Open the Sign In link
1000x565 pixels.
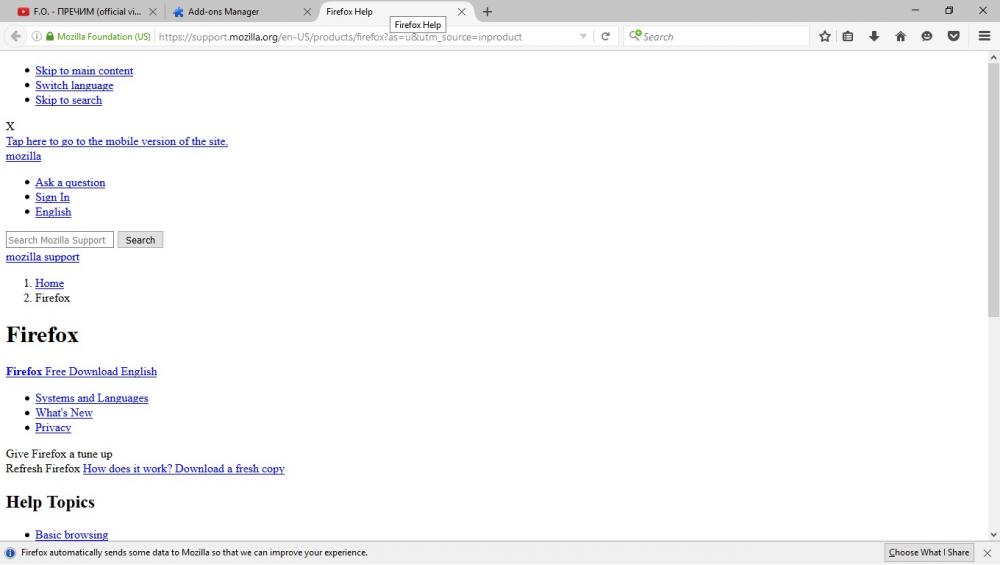52,197
